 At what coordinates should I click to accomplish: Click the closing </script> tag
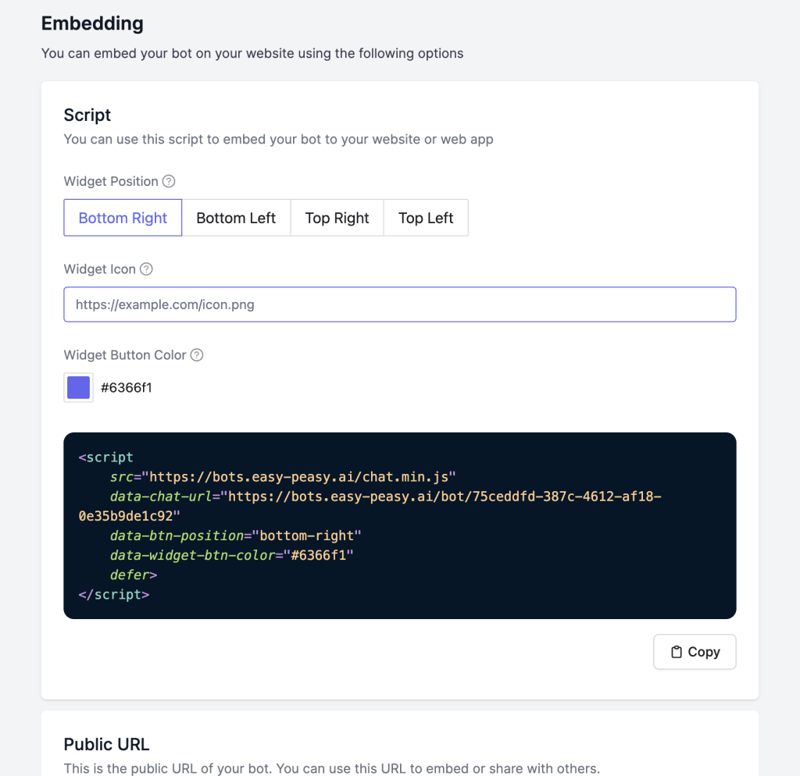114,594
